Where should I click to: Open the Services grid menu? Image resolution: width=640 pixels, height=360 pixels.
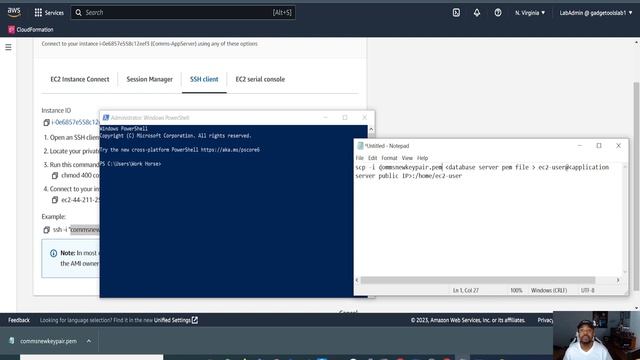click(x=49, y=13)
